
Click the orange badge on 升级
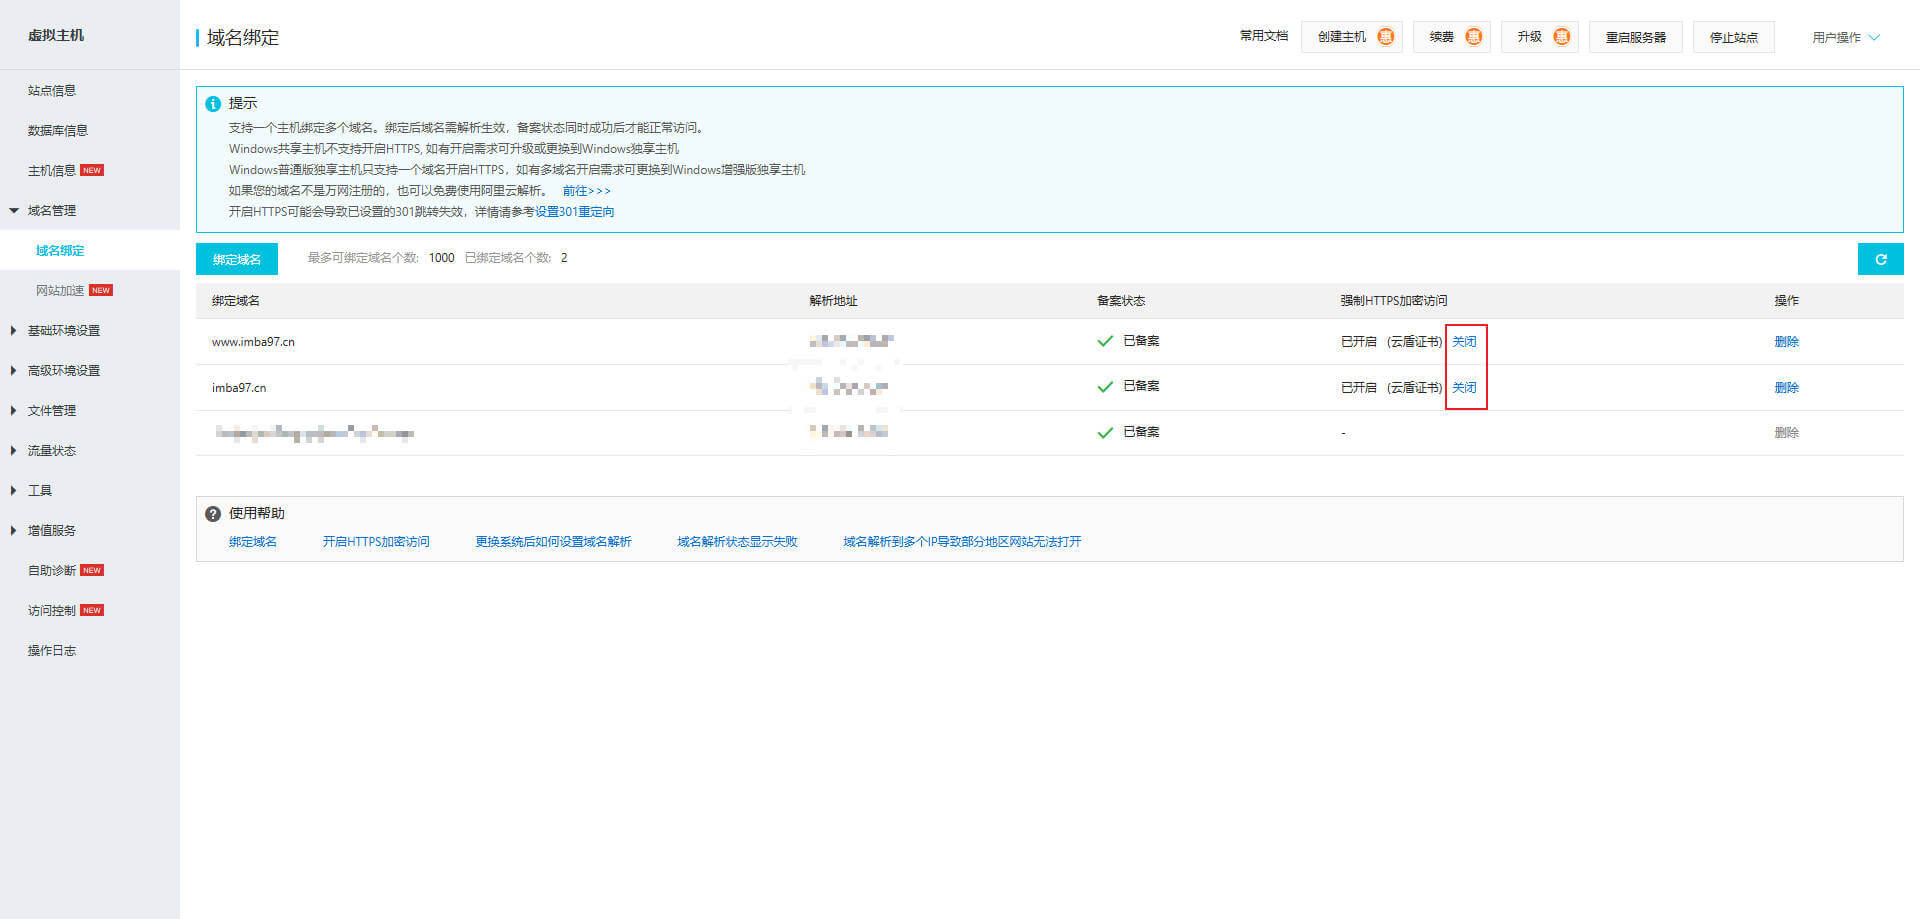1561,37
